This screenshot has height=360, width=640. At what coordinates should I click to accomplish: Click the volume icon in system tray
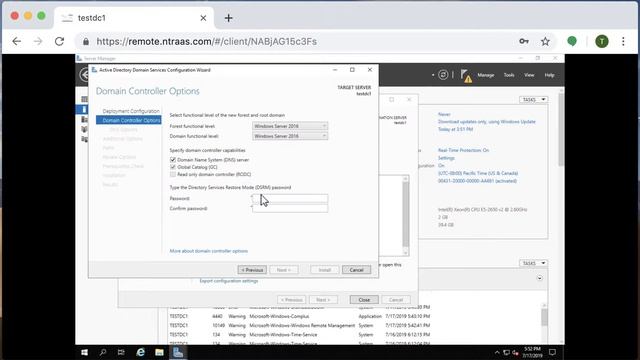click(515, 353)
